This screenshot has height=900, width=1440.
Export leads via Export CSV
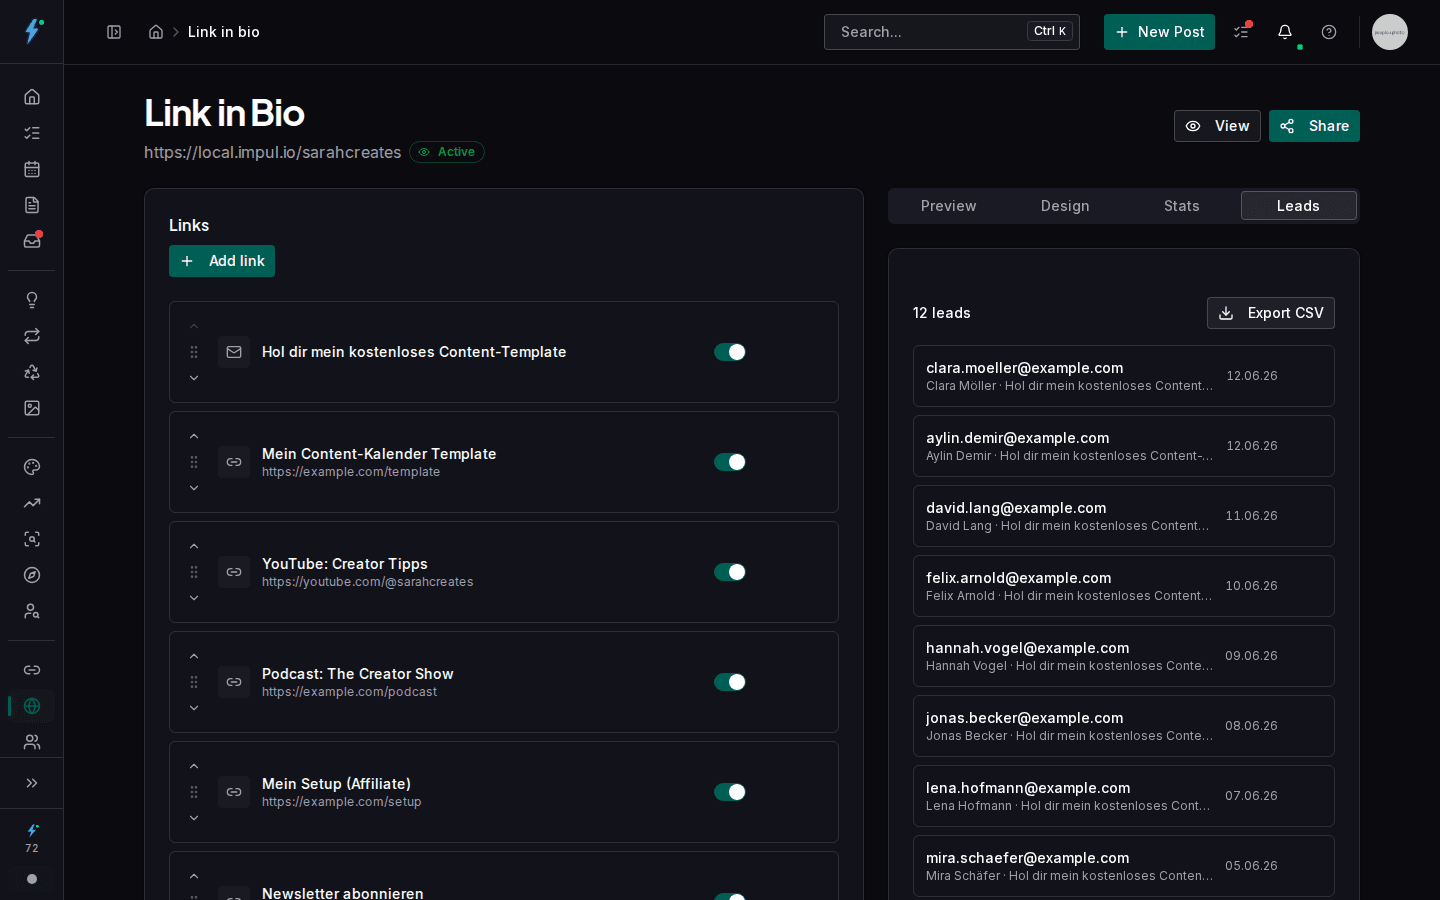pyautogui.click(x=1271, y=313)
